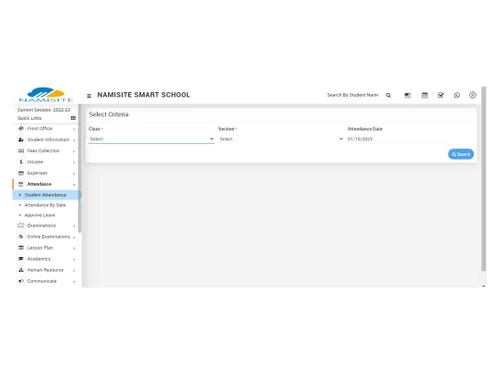The height and width of the screenshot is (375, 500).
Task: Click the Attendance calendar icon in sidebar
Action: click(21, 184)
